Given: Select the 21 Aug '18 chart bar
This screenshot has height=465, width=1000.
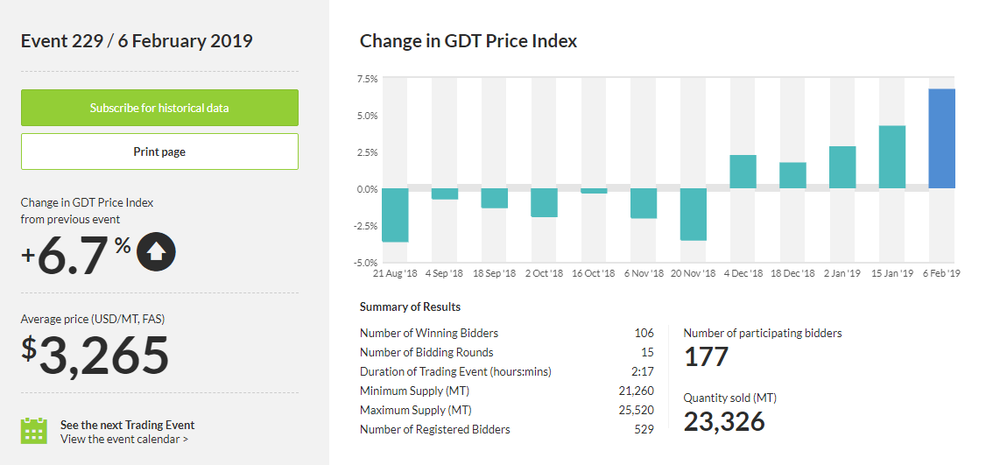Looking at the screenshot, I should (x=395, y=215).
